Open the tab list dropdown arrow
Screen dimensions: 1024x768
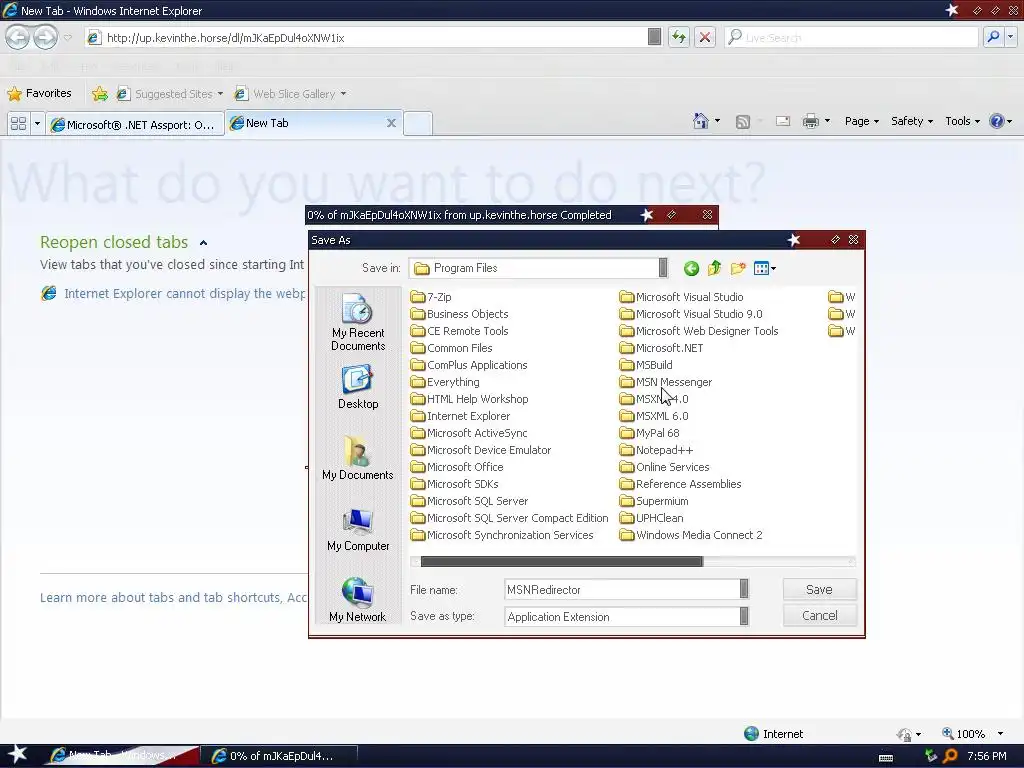pyautogui.click(x=37, y=123)
